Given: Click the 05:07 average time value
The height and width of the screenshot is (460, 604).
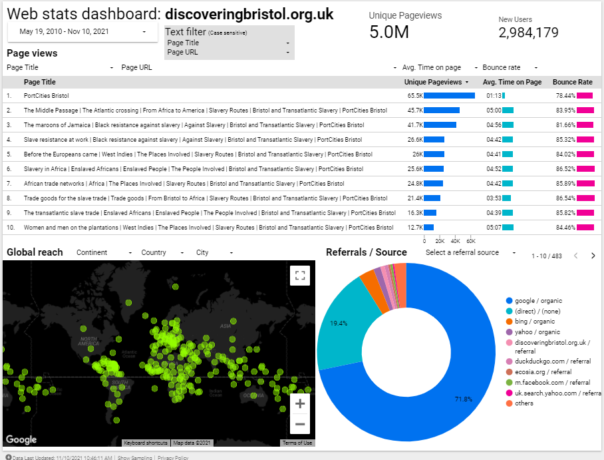Looking at the screenshot, I should [493, 227].
